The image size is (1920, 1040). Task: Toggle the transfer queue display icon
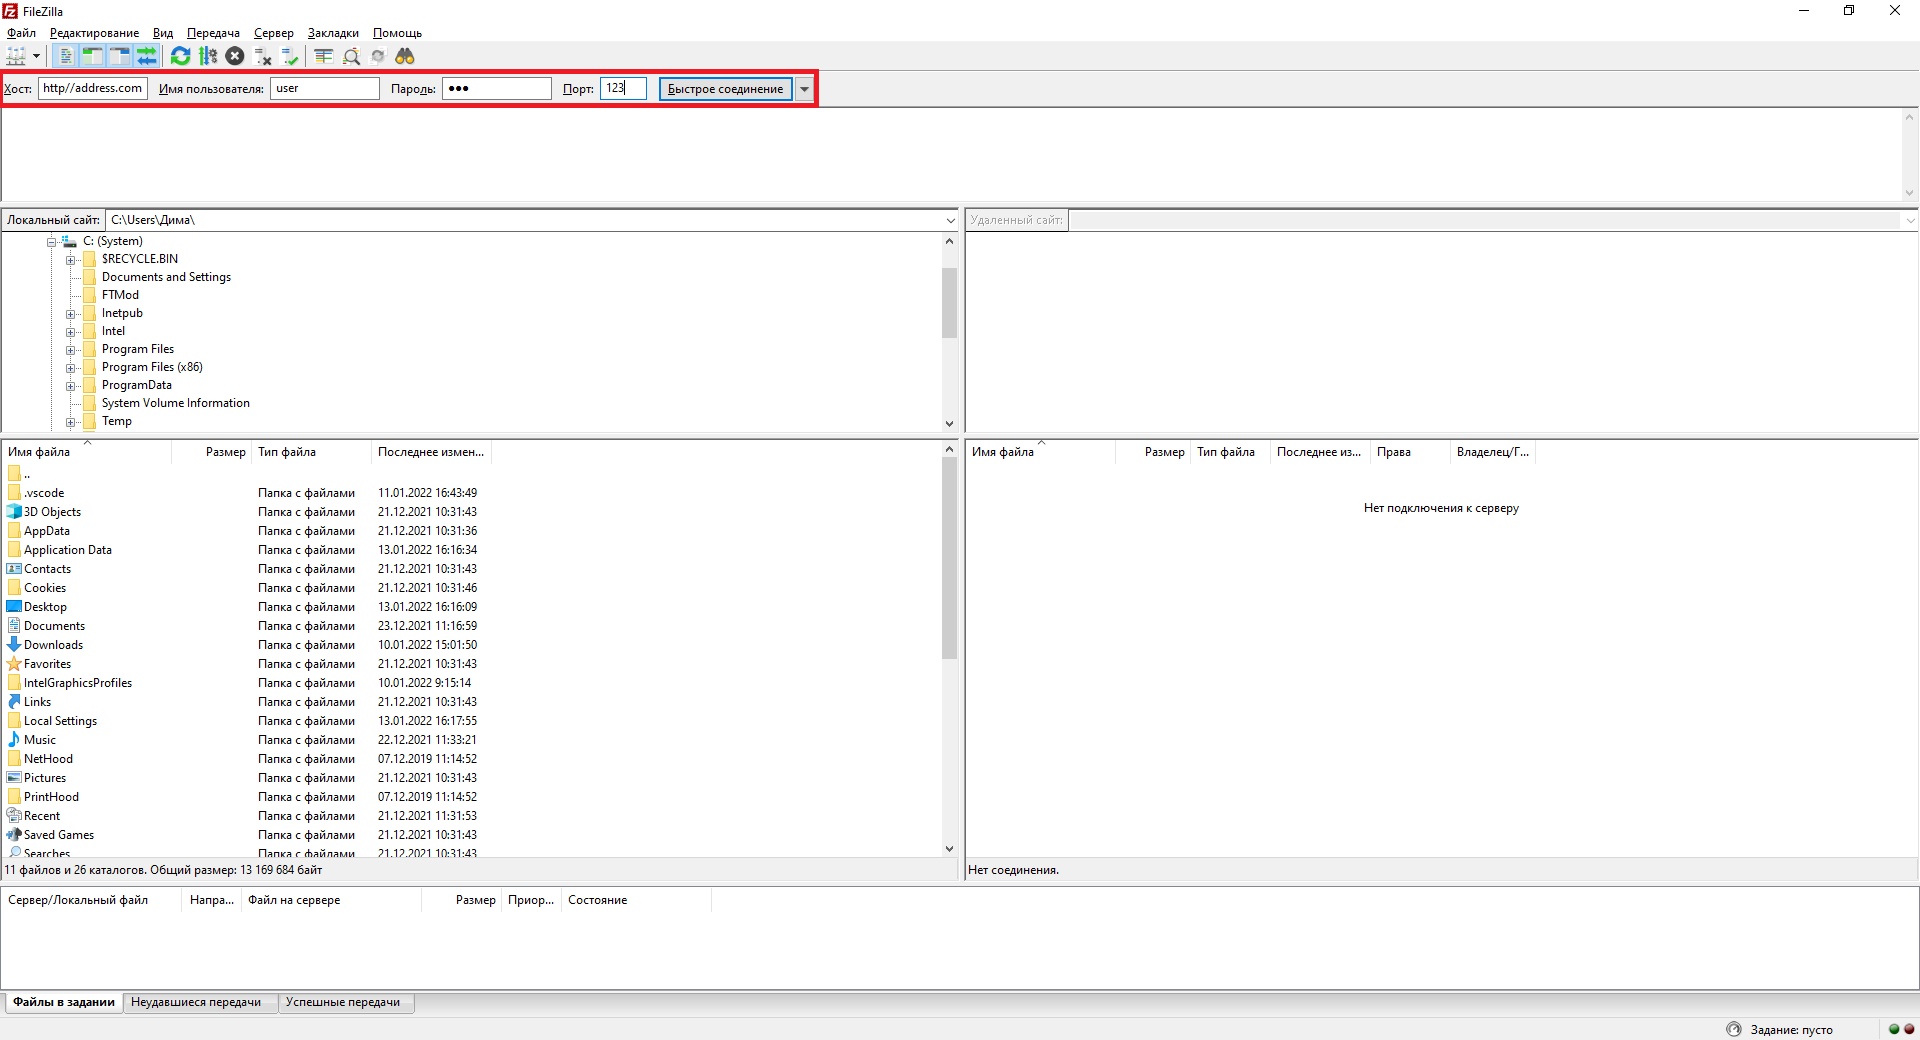click(x=147, y=56)
